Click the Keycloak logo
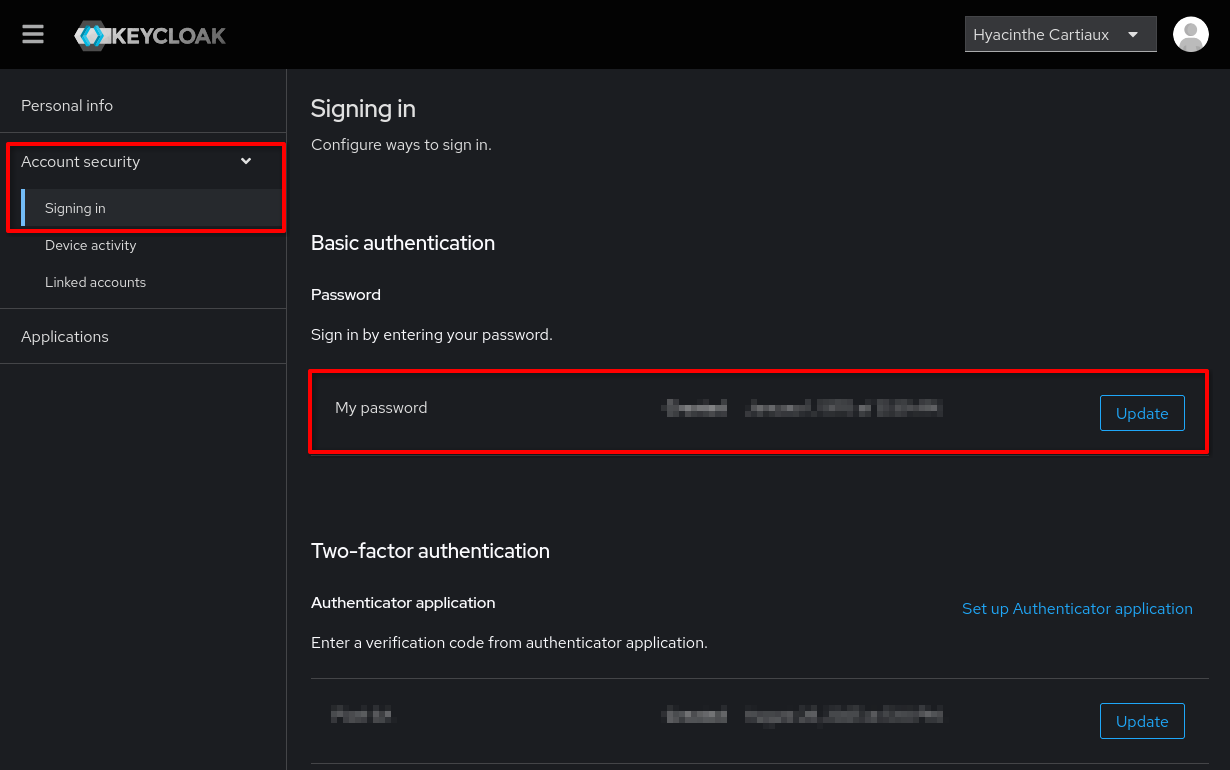 (150, 34)
